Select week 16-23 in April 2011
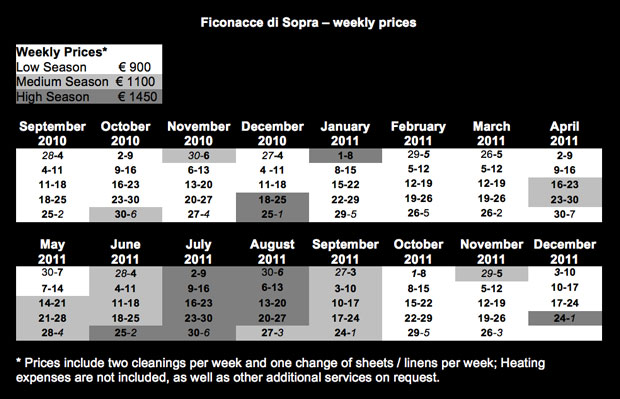The height and width of the screenshot is (399, 620). 565,185
